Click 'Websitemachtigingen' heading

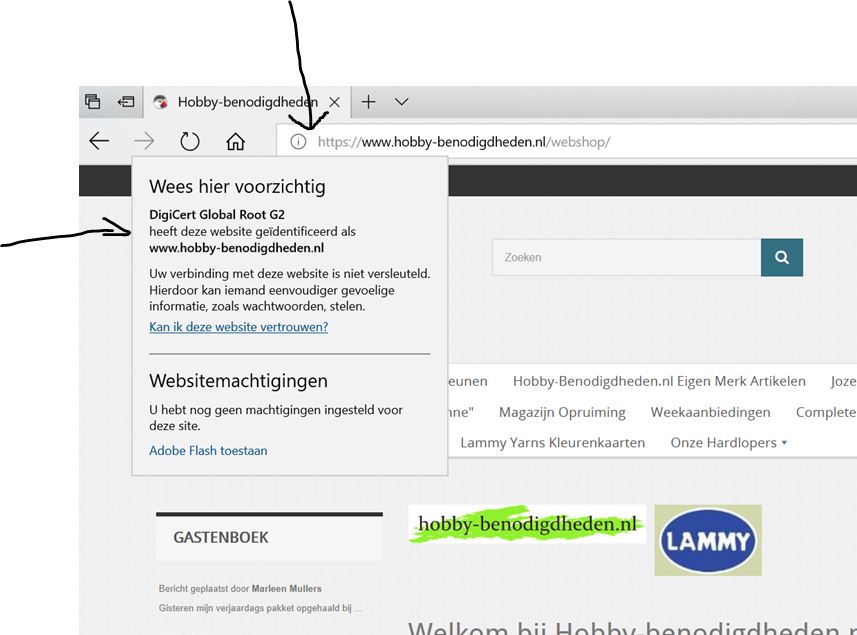pyautogui.click(x=238, y=381)
